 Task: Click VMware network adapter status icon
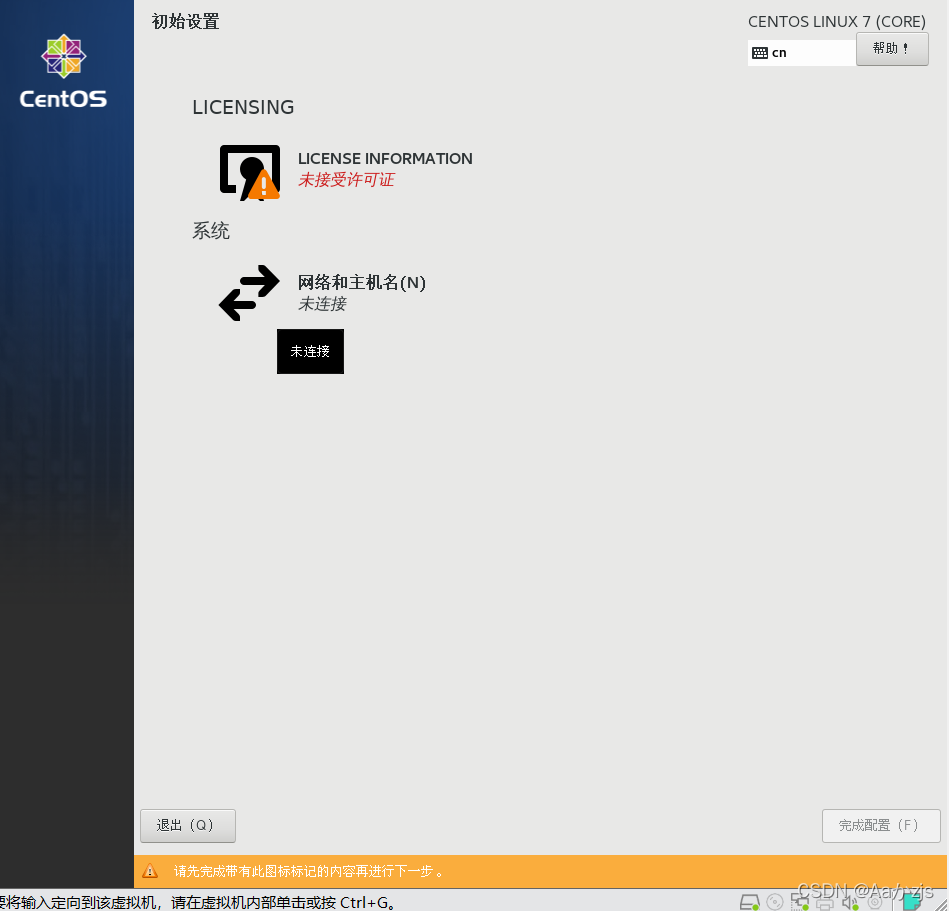coord(800,902)
